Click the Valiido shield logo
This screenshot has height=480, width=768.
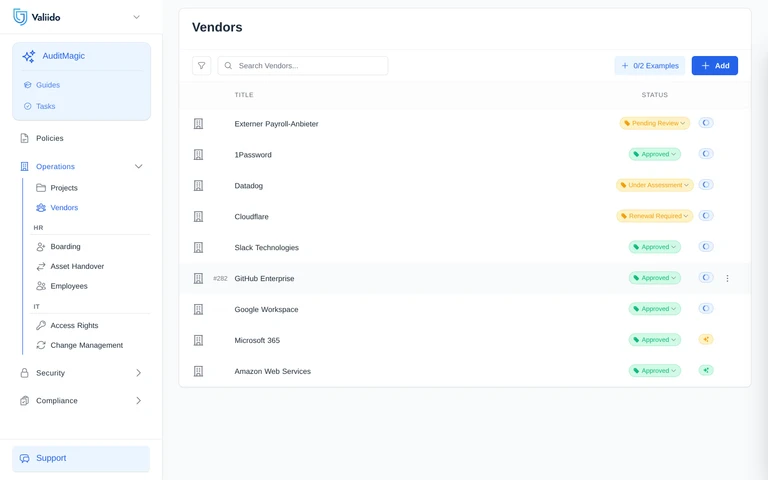[x=20, y=17]
